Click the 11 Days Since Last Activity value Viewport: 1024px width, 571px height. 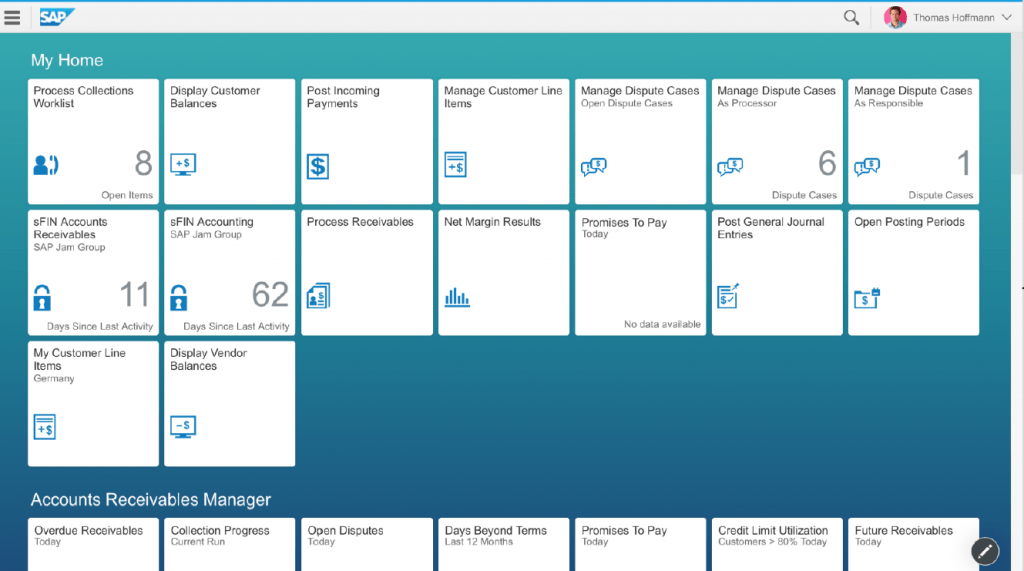click(135, 295)
